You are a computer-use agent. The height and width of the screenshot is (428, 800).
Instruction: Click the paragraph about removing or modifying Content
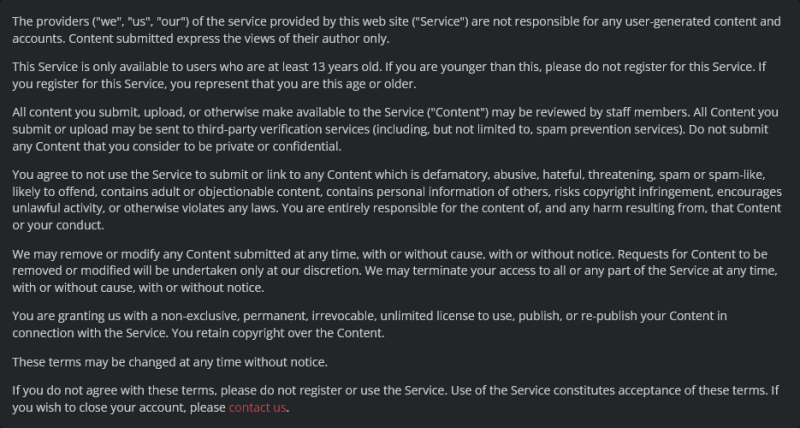coord(395,271)
